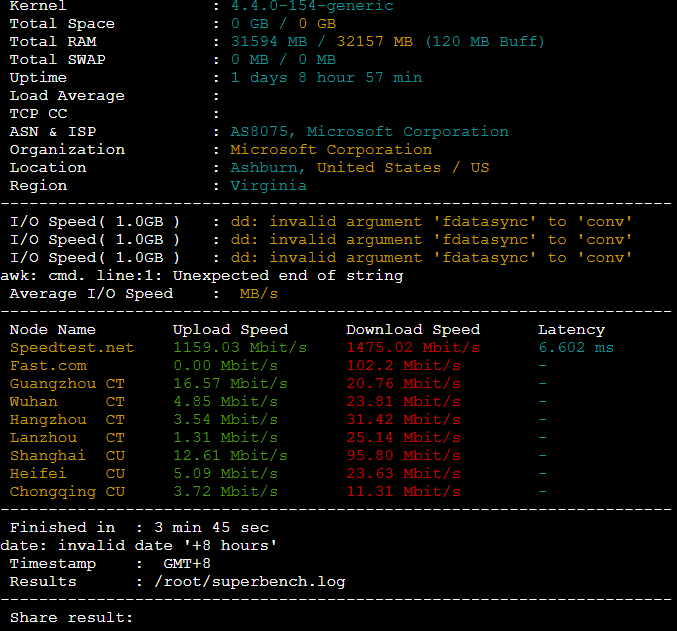
Task: Click Wuhan download '23.81 Mbit/s'
Action: (x=404, y=402)
